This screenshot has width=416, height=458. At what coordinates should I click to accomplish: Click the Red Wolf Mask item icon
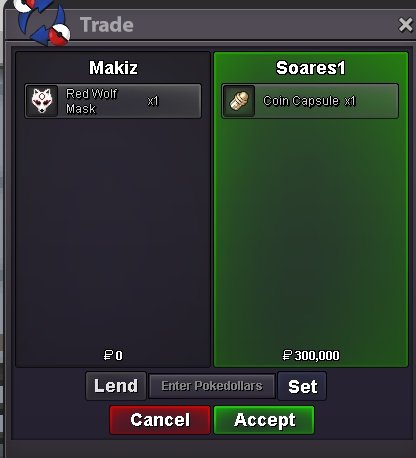pos(42,101)
